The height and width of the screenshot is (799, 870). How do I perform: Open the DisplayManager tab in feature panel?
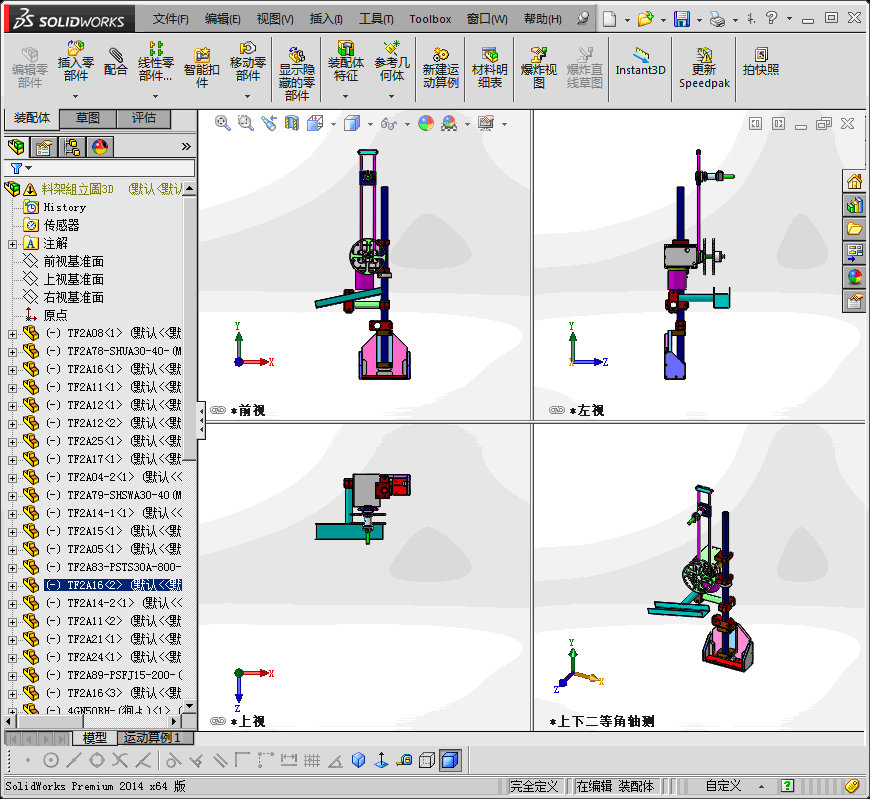(99, 147)
